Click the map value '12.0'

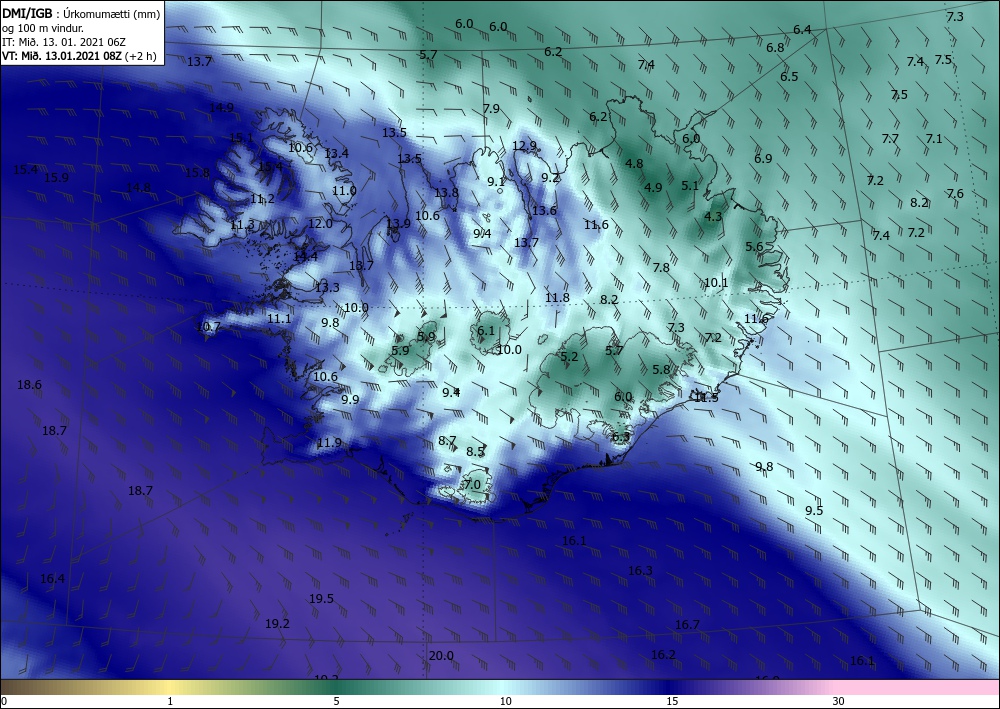point(320,223)
